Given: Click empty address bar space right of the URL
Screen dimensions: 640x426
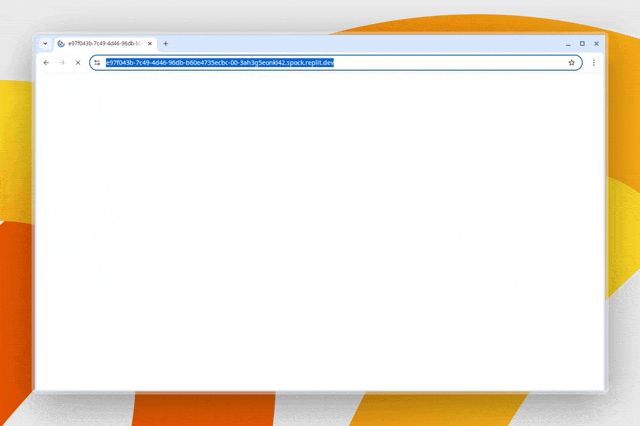Looking at the screenshot, I should (450, 62).
